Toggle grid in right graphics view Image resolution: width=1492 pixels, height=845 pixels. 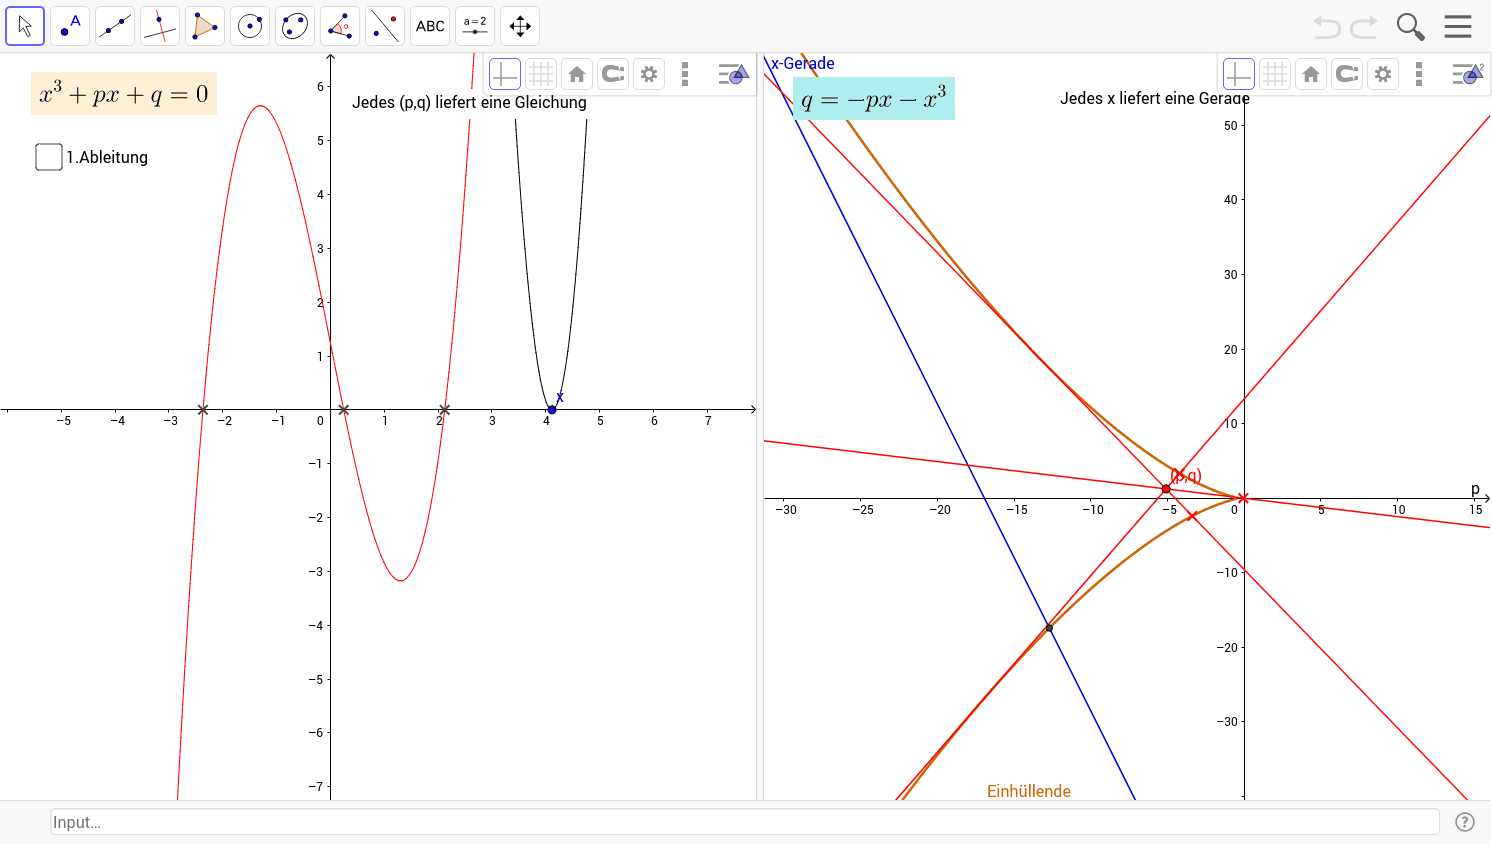point(1275,74)
